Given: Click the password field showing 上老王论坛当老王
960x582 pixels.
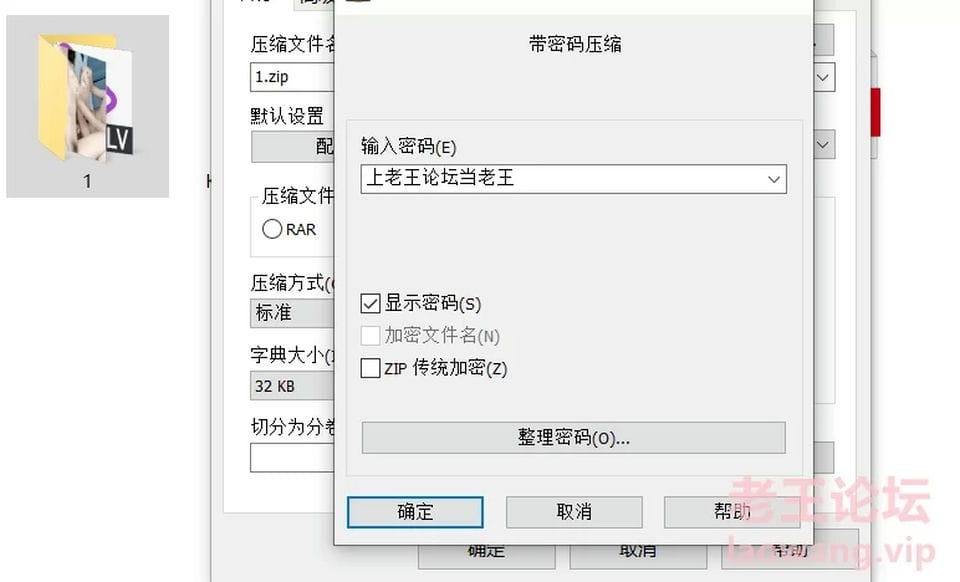Looking at the screenshot, I should pyautogui.click(x=562, y=179).
